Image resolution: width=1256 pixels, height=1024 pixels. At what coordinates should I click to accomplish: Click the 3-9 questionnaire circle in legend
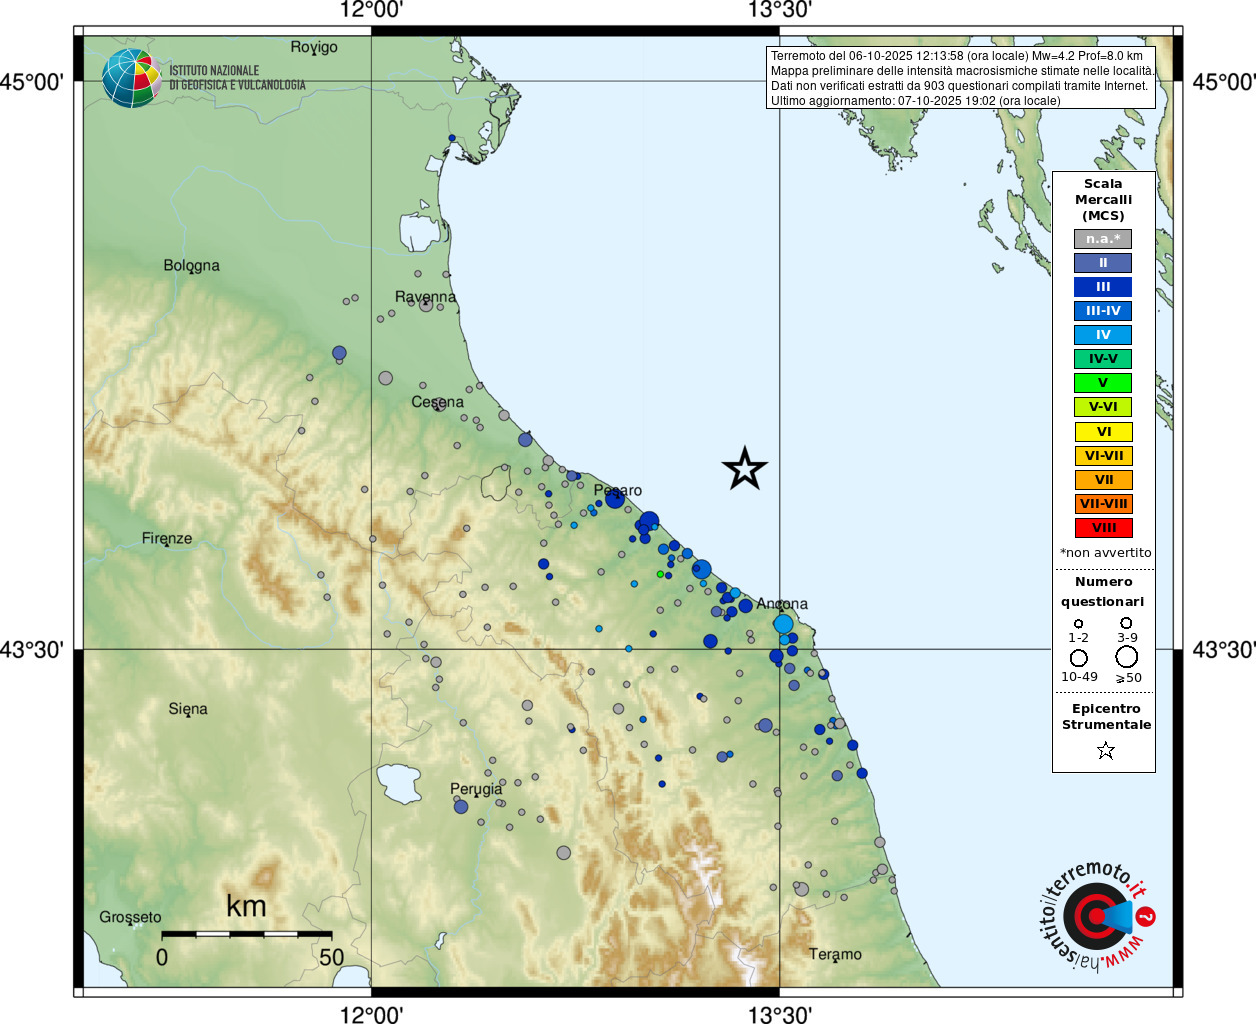click(x=1126, y=623)
